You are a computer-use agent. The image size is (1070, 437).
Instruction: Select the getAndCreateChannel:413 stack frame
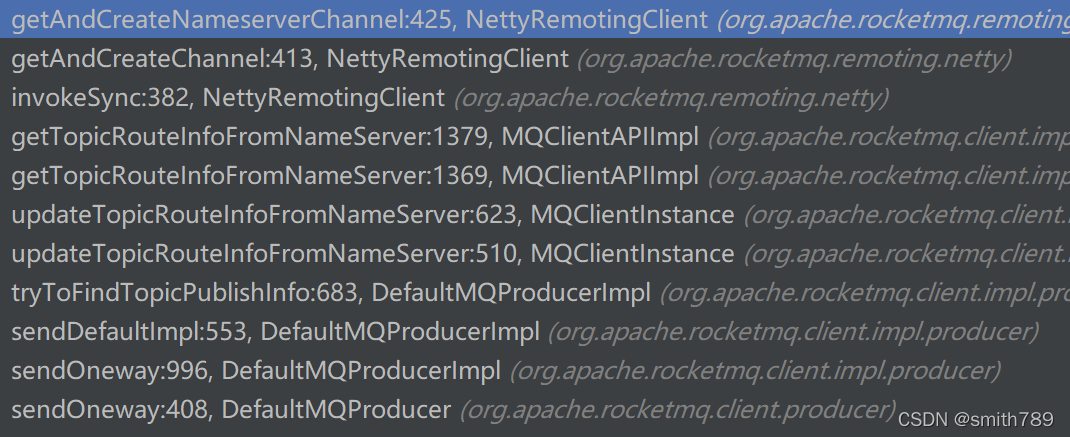point(535,59)
